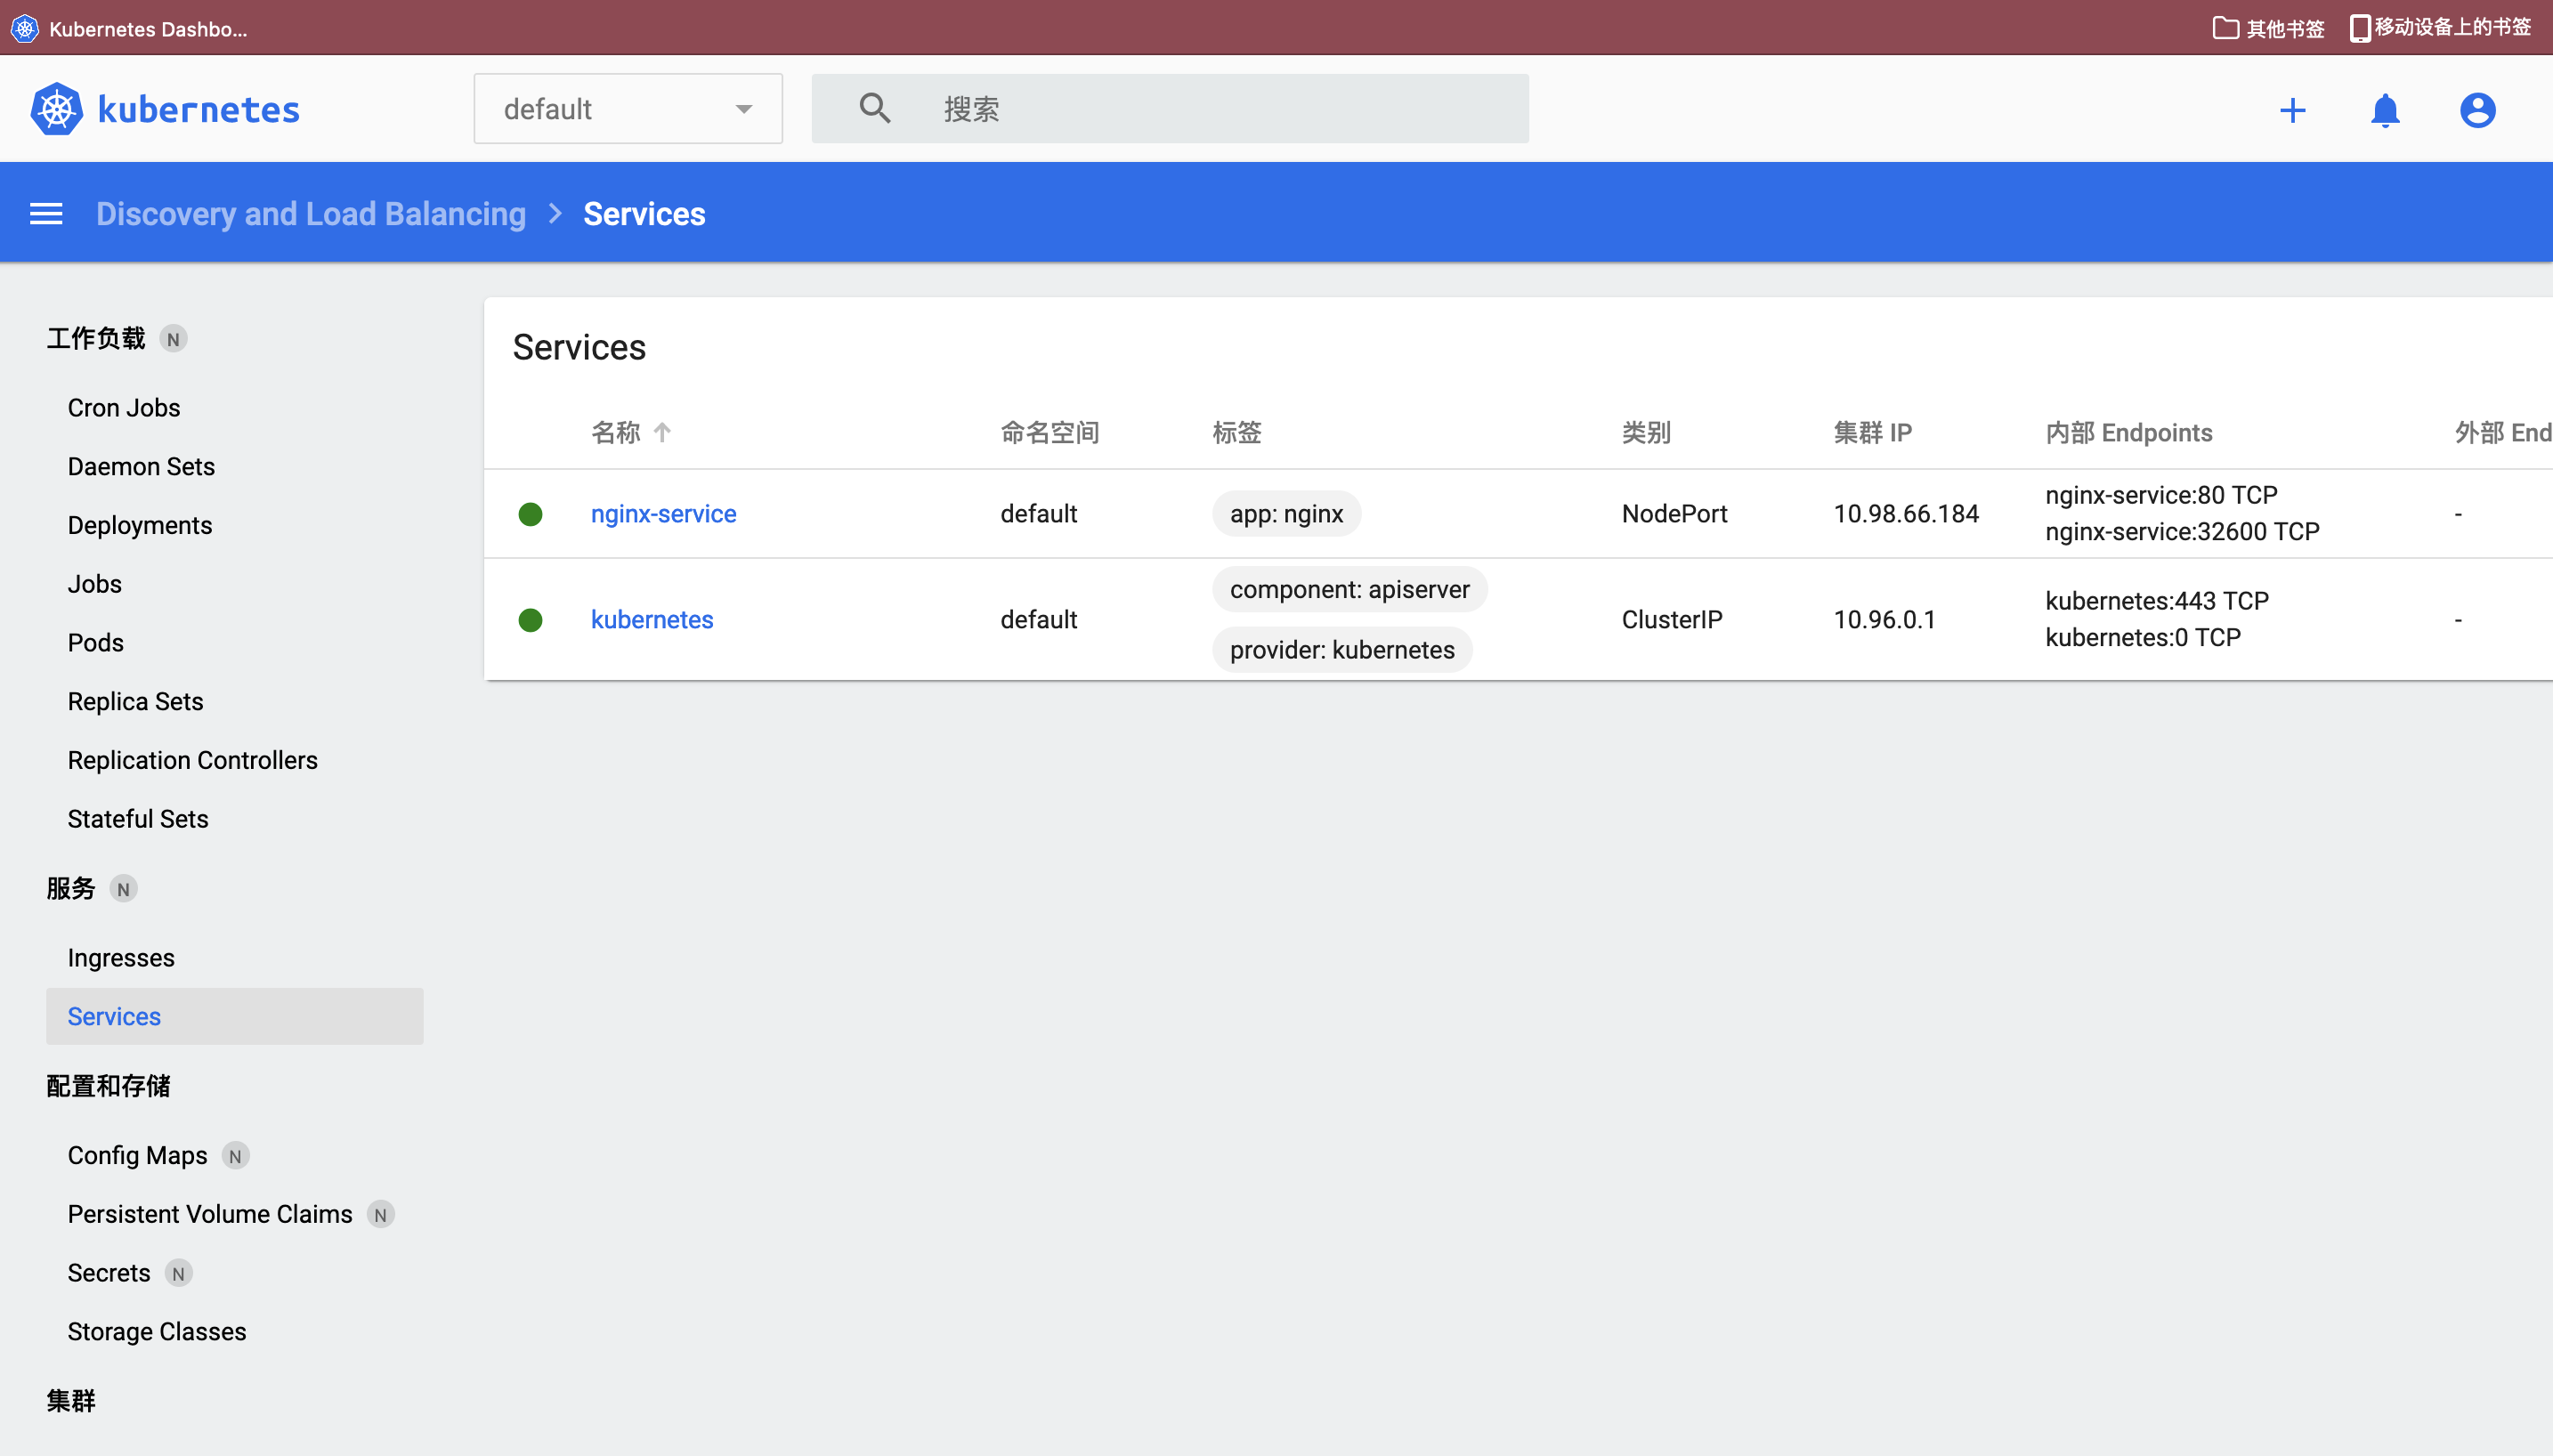The height and width of the screenshot is (1456, 2553).
Task: Click the green status dot of nginx-service
Action: 530,513
